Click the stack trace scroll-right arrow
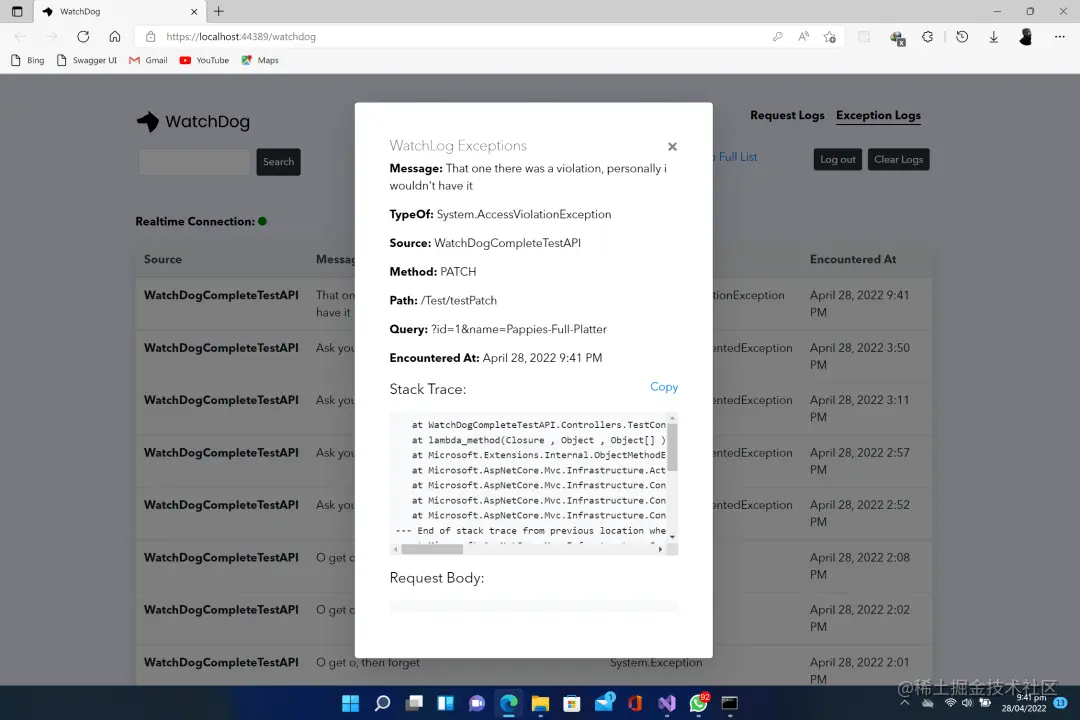The image size is (1080, 720). tap(660, 549)
